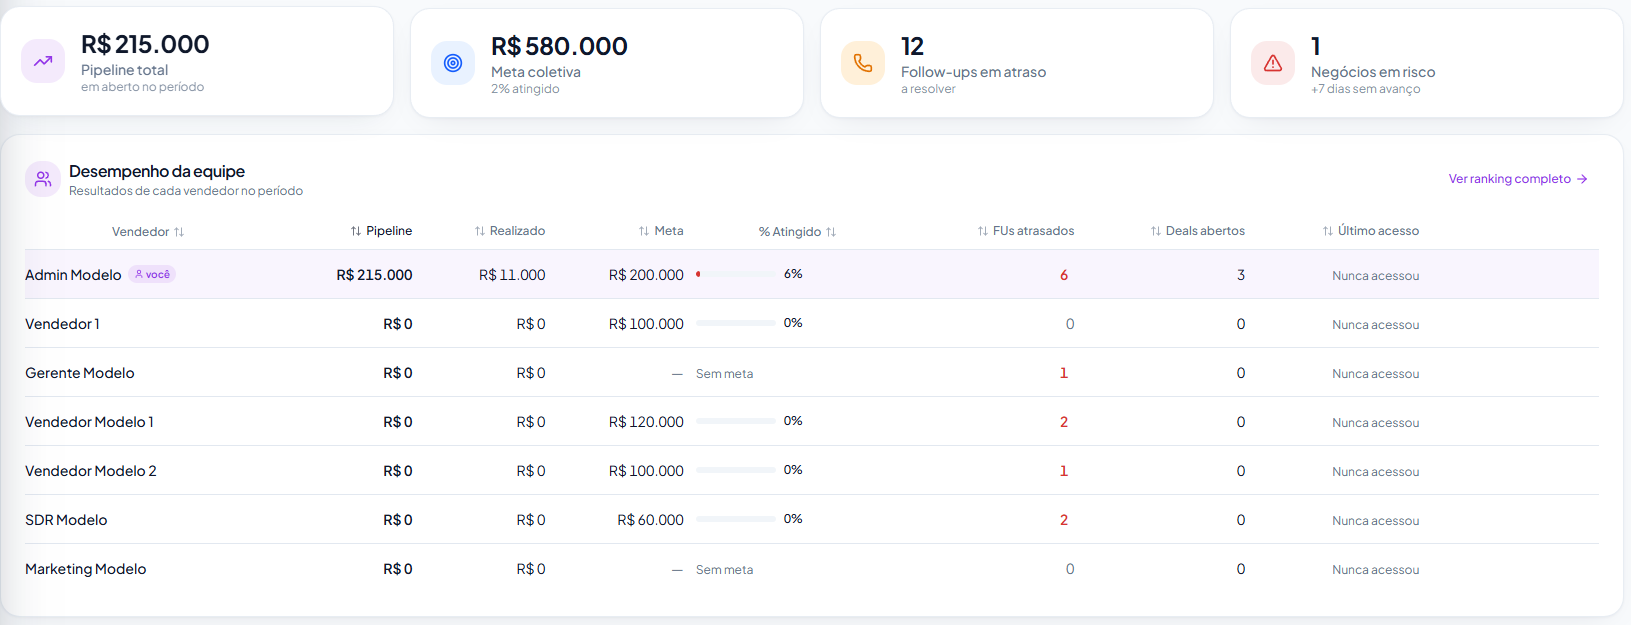Click Admin Modelo's R$ 11.000 realizado value
Screen dimensions: 1631x625
pyautogui.click(x=512, y=275)
